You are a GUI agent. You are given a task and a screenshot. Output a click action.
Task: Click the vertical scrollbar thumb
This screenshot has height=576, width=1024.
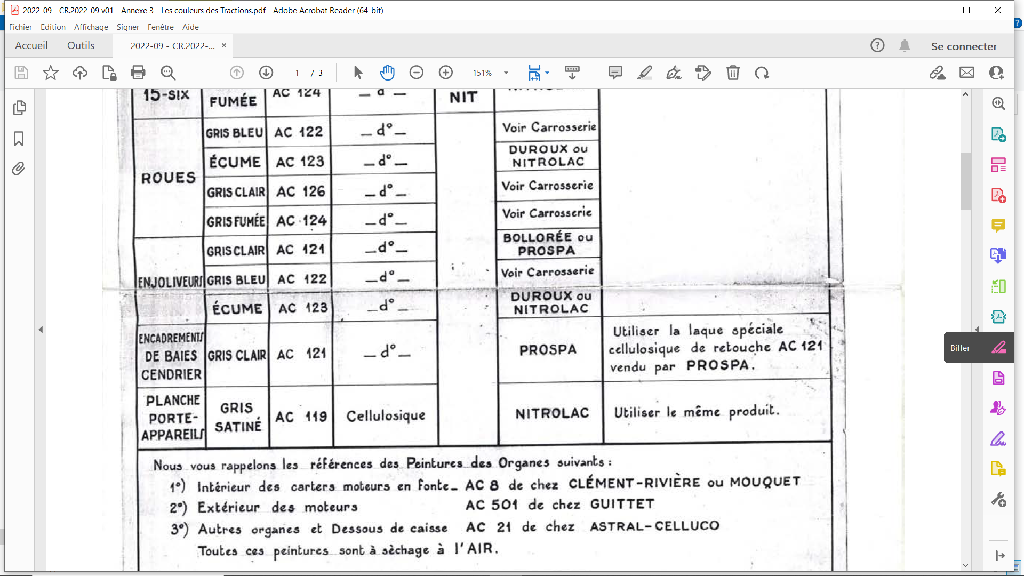coord(965,181)
